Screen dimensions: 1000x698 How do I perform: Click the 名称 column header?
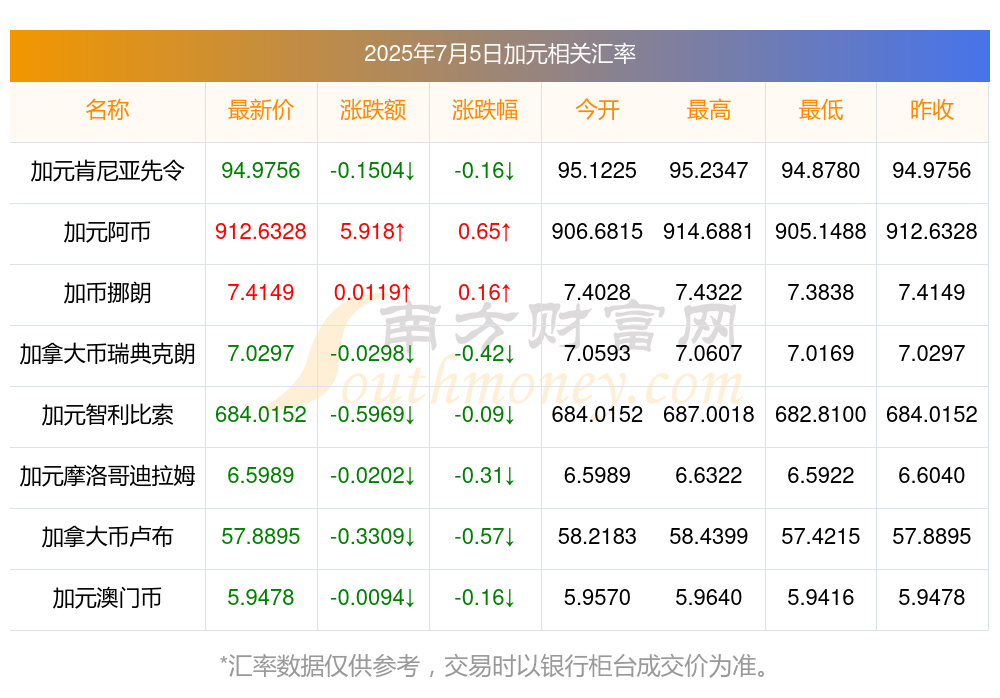(x=107, y=110)
